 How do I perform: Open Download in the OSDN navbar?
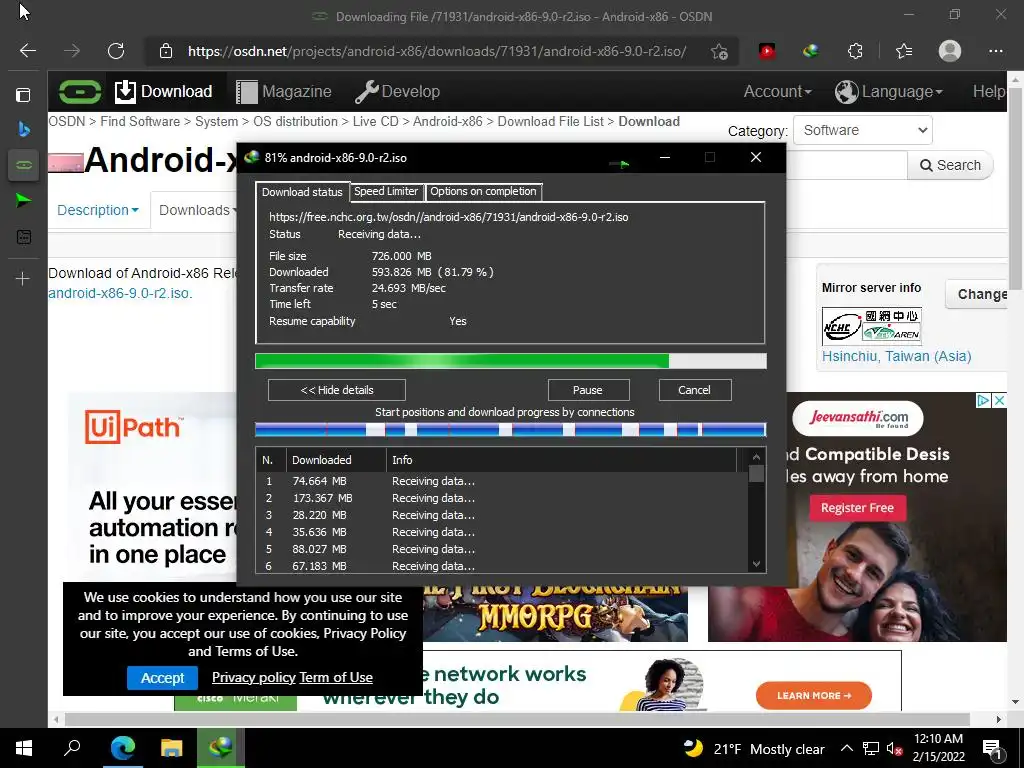pos(163,91)
